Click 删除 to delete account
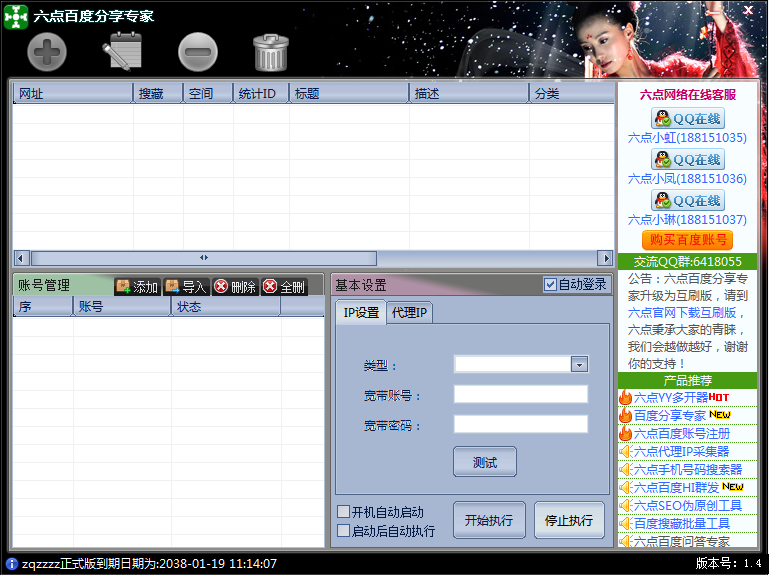This screenshot has height=575, width=769. tap(235, 287)
